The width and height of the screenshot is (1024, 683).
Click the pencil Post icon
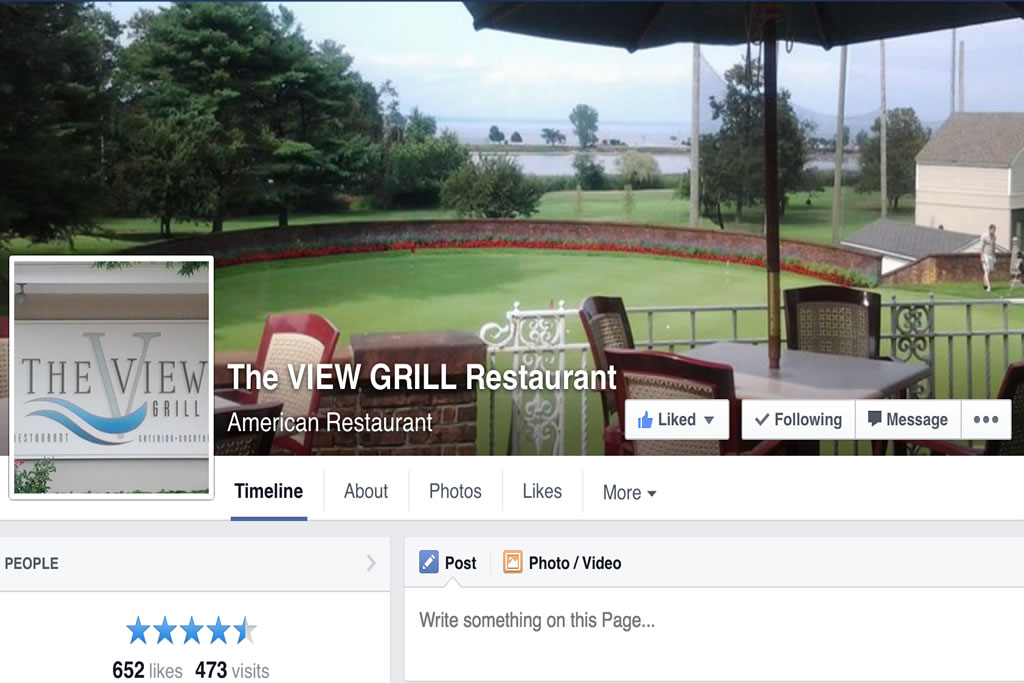point(429,562)
